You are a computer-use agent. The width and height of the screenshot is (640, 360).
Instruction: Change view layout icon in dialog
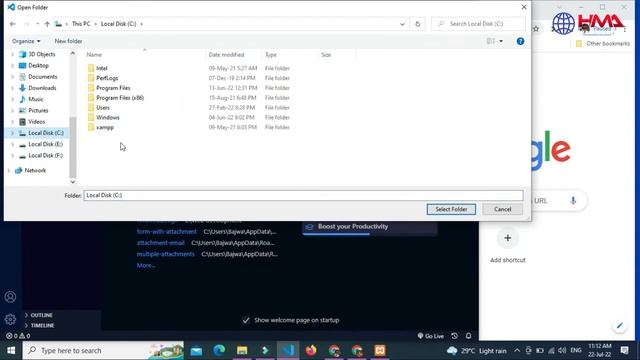(x=491, y=41)
